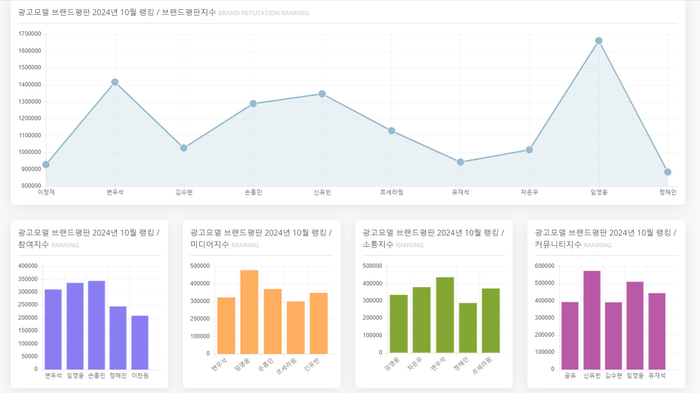Select the purple 정해인 bar in 참여지수 chart
The height and width of the screenshot is (393, 700).
(118, 338)
